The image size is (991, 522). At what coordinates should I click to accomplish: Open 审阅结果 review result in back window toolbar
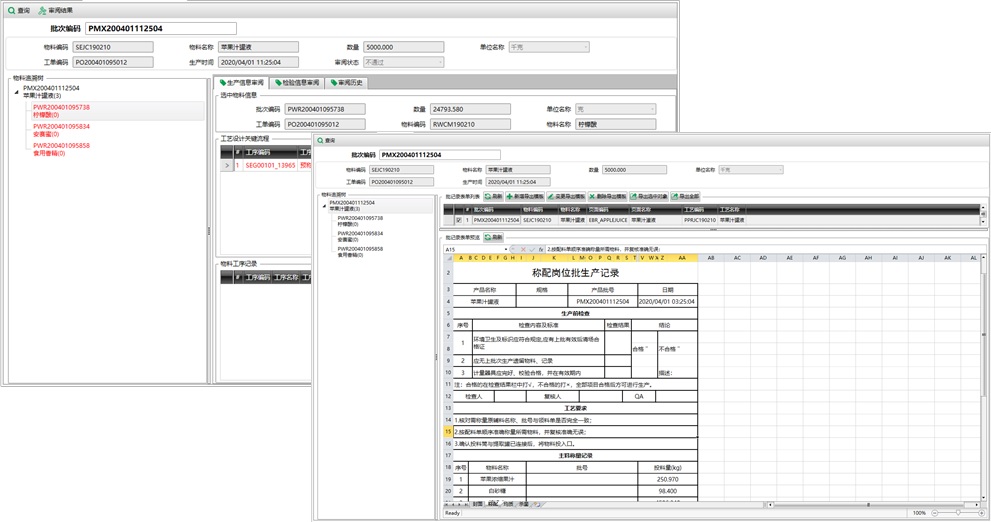click(x=56, y=10)
